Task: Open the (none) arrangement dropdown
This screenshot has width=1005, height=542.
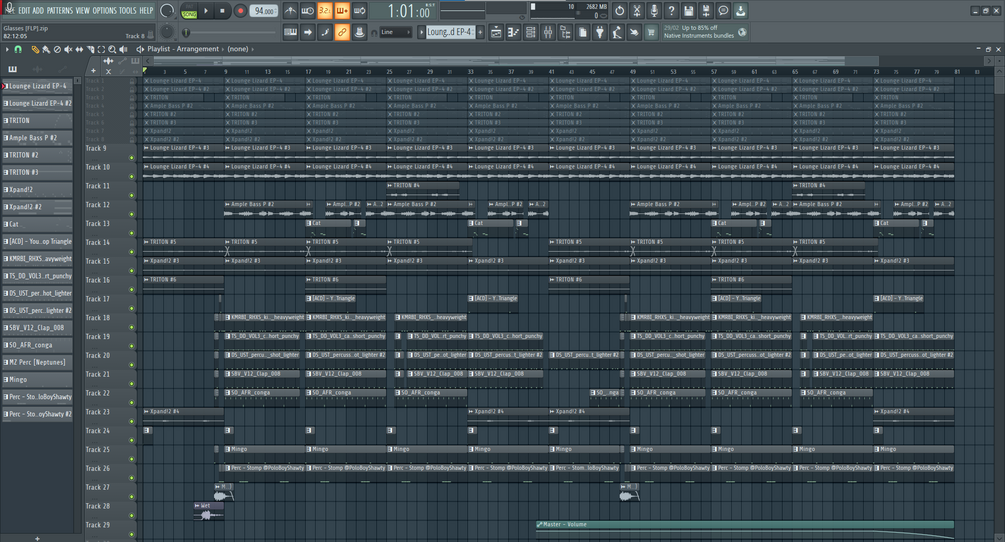Action: click(238, 49)
